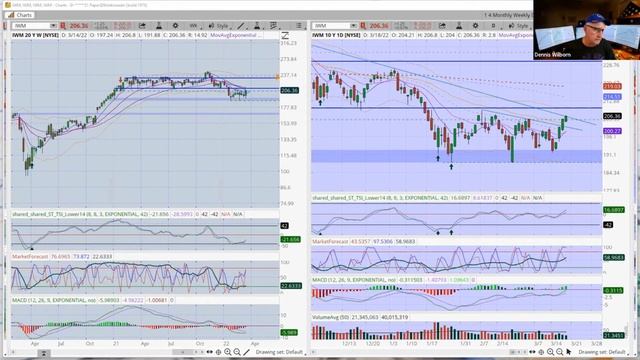Click the Monthly Weekly workspace label

point(508,15)
